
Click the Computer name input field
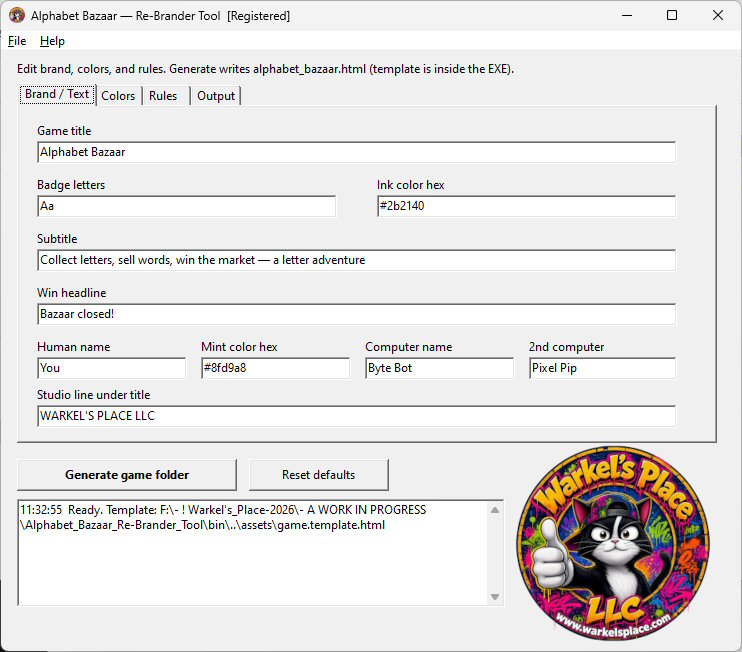[x=439, y=368]
